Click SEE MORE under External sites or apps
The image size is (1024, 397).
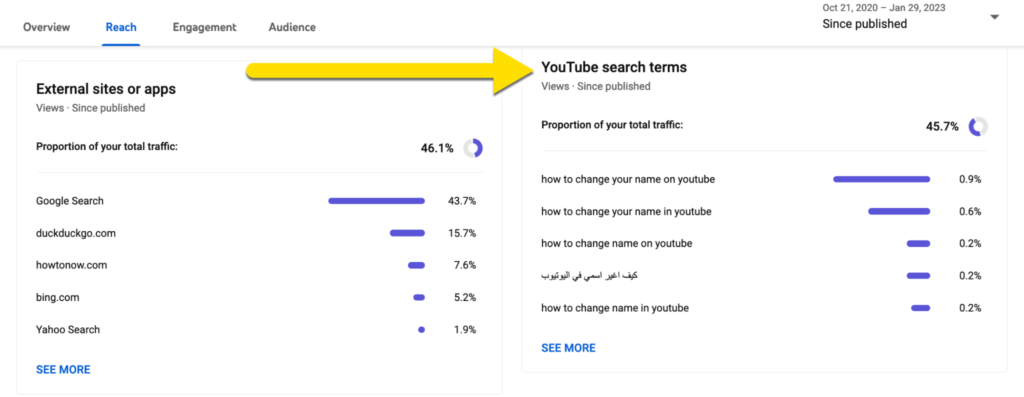coord(63,370)
